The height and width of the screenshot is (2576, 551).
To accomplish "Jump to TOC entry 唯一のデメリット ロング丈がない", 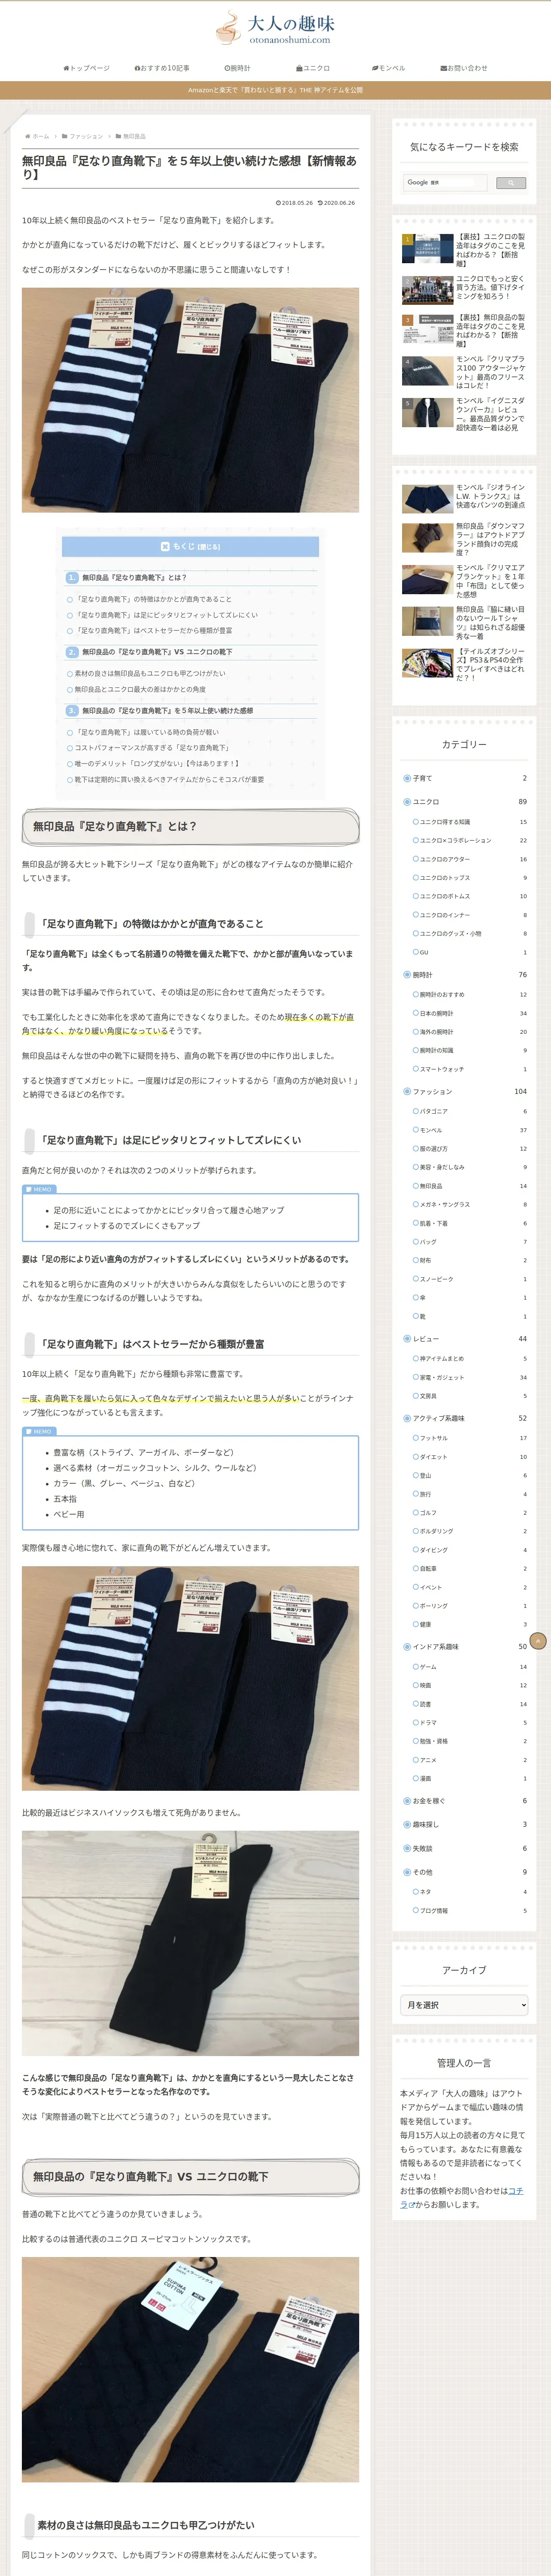I will 157,763.
